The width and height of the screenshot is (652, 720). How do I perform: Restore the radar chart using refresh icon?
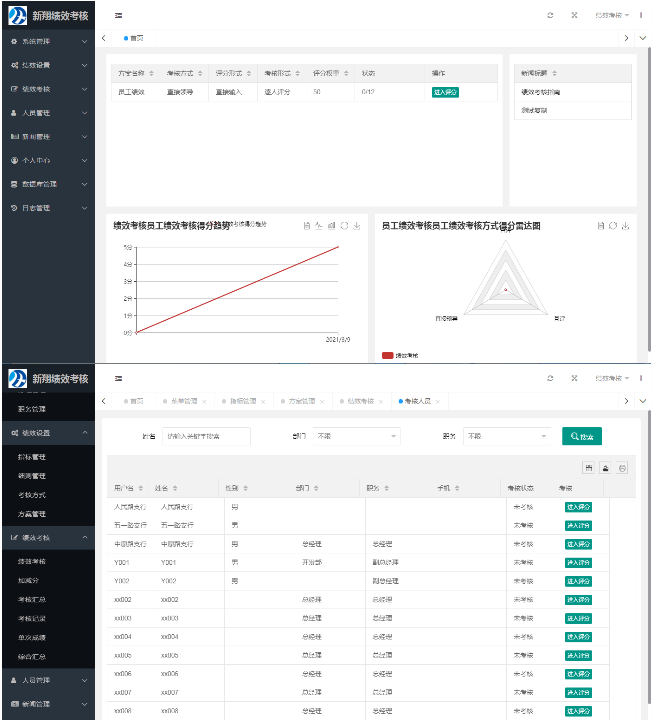coord(613,226)
